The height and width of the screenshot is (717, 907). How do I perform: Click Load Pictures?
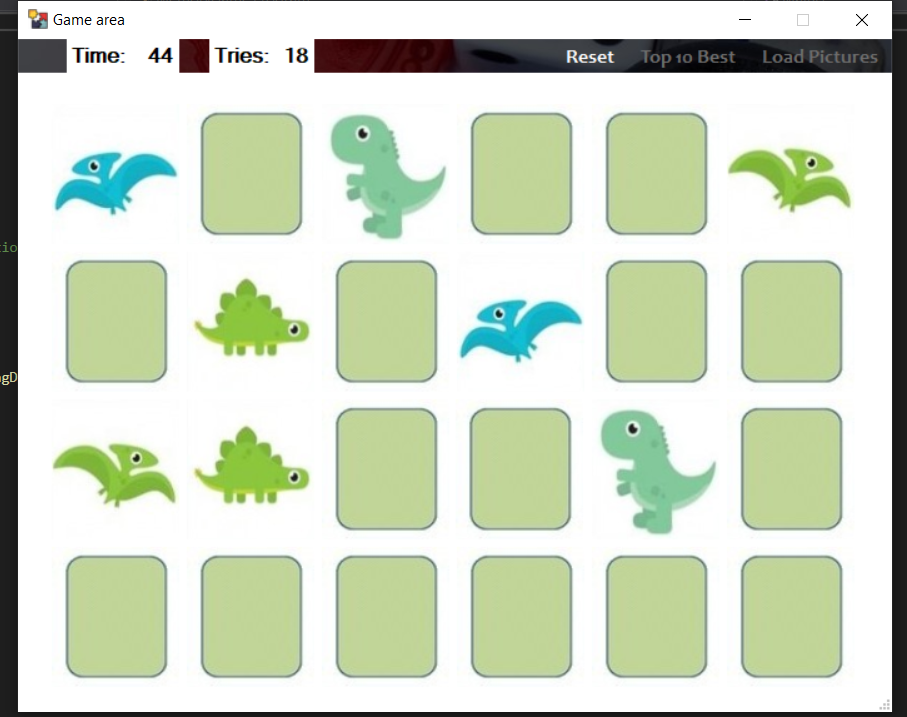[x=819, y=57]
